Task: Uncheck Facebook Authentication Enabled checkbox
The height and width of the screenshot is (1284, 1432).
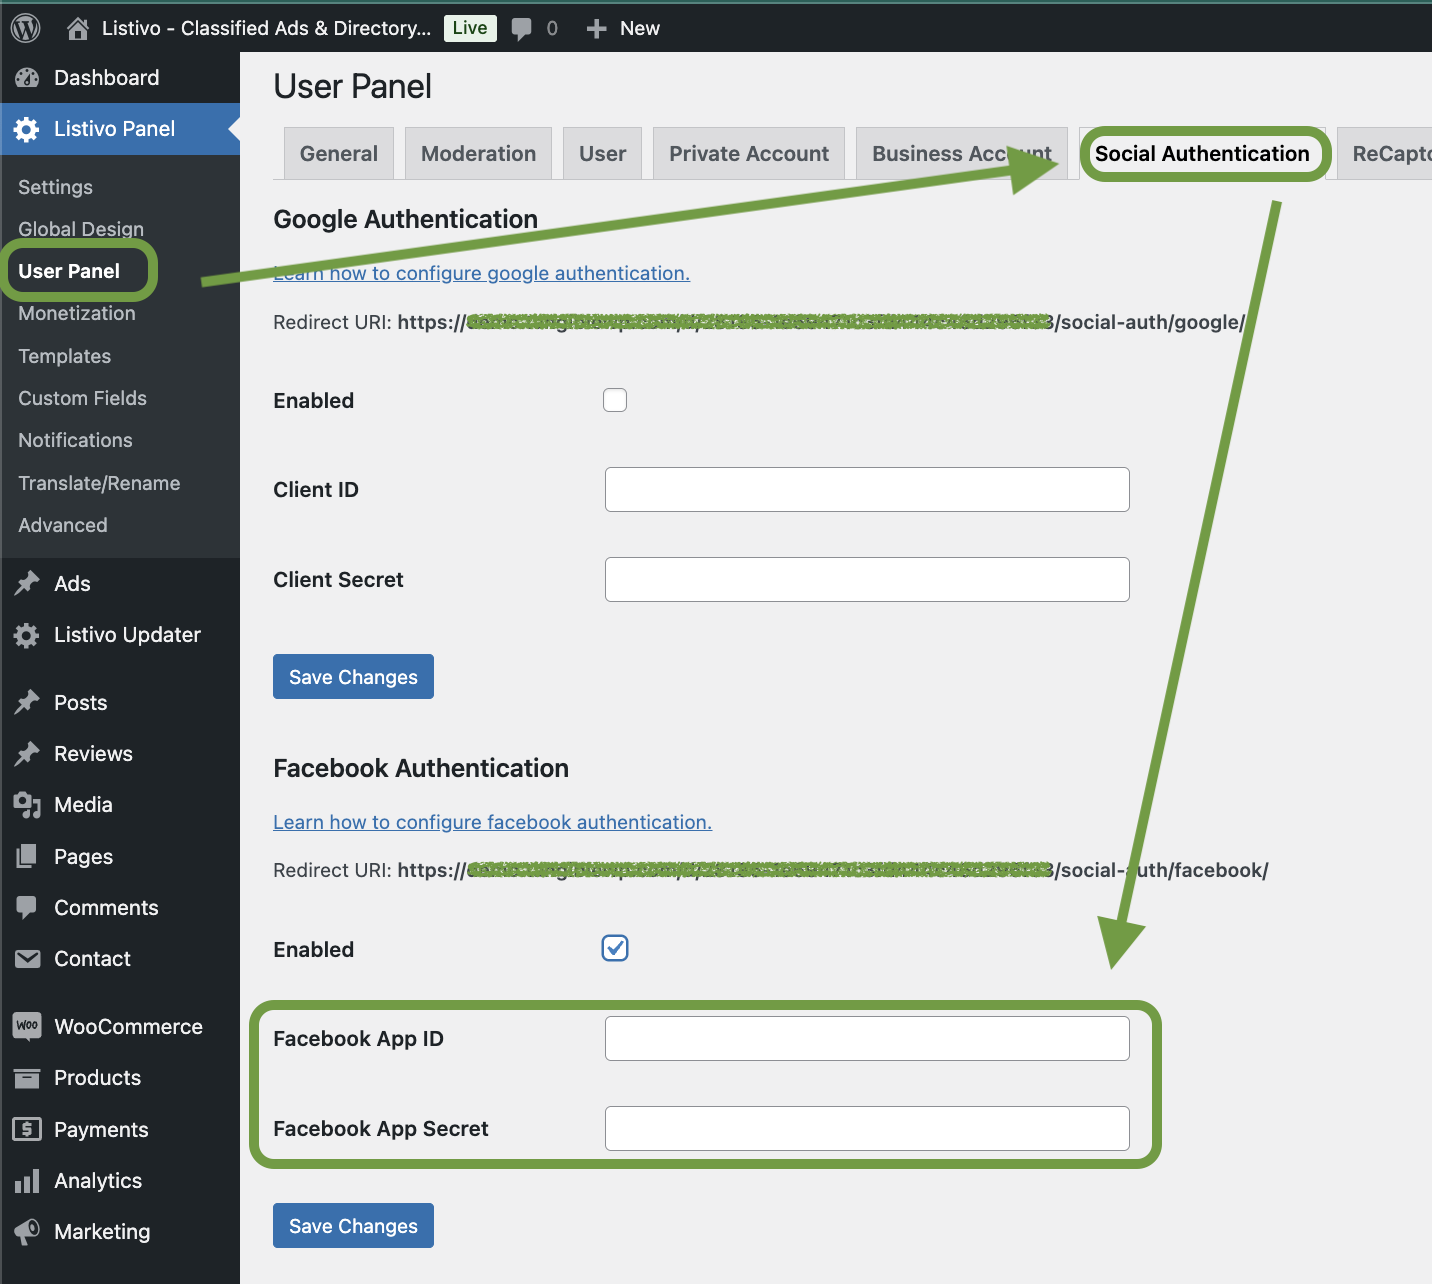Action: pyautogui.click(x=615, y=948)
